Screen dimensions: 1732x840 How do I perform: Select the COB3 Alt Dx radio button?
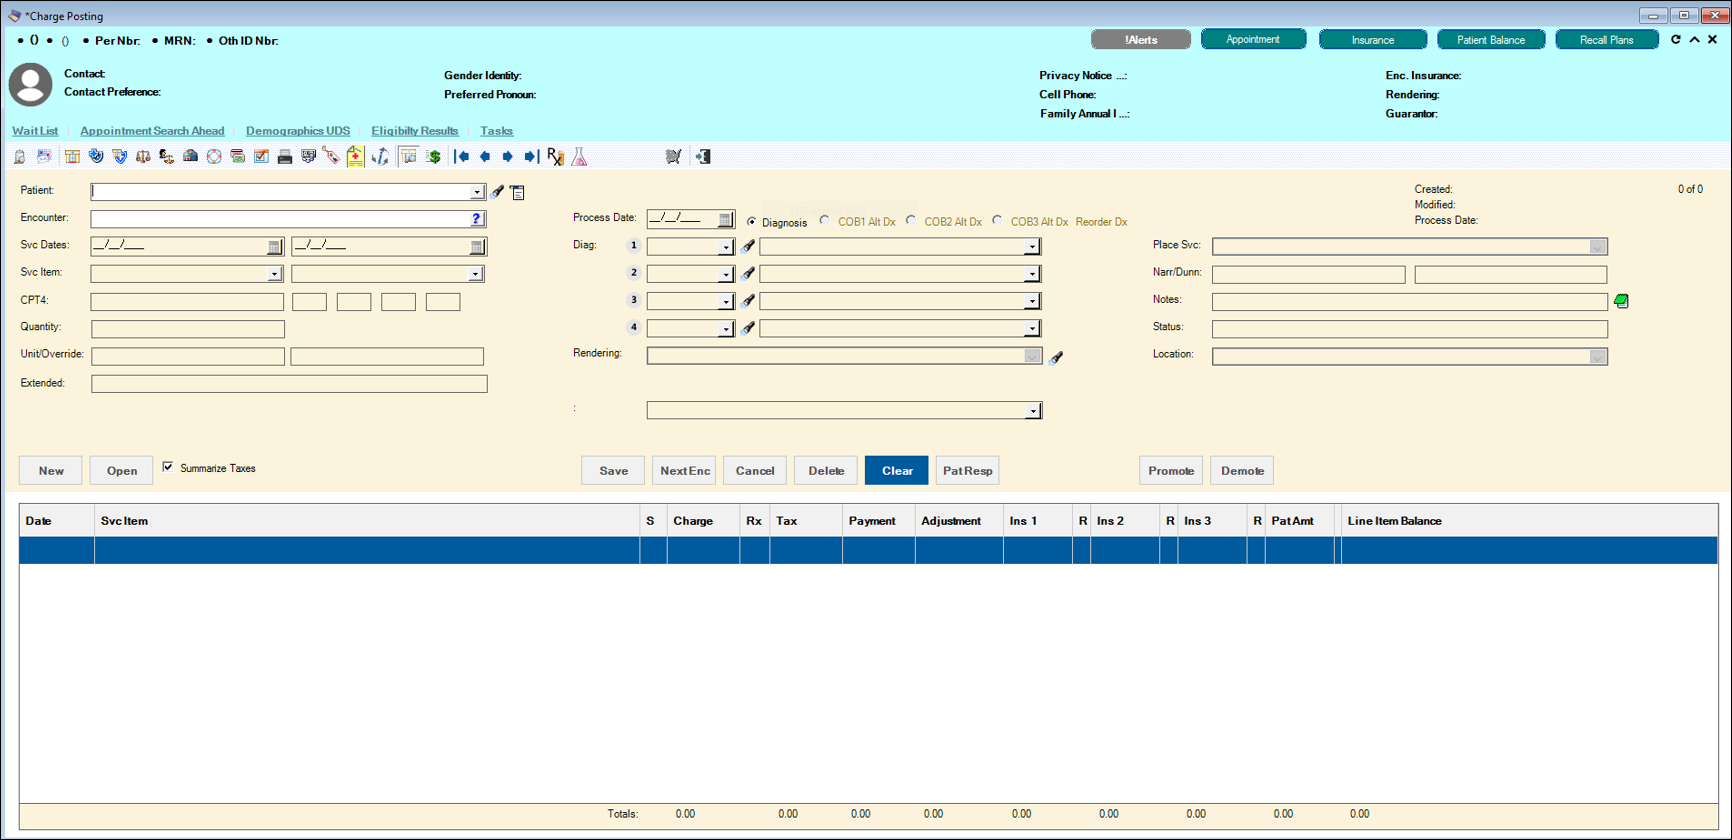(x=997, y=220)
